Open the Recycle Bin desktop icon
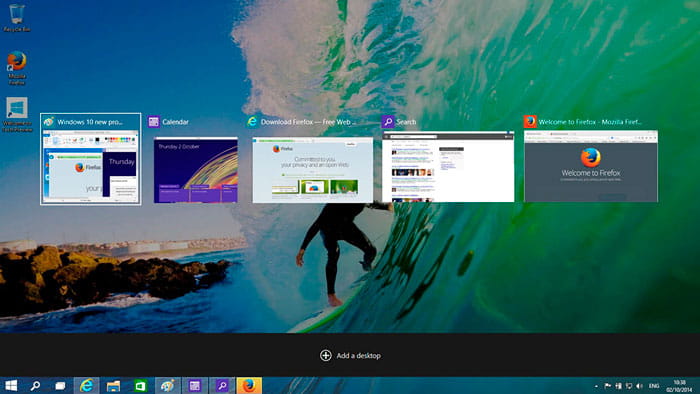Viewport: 700px width, 394px height. point(17,18)
